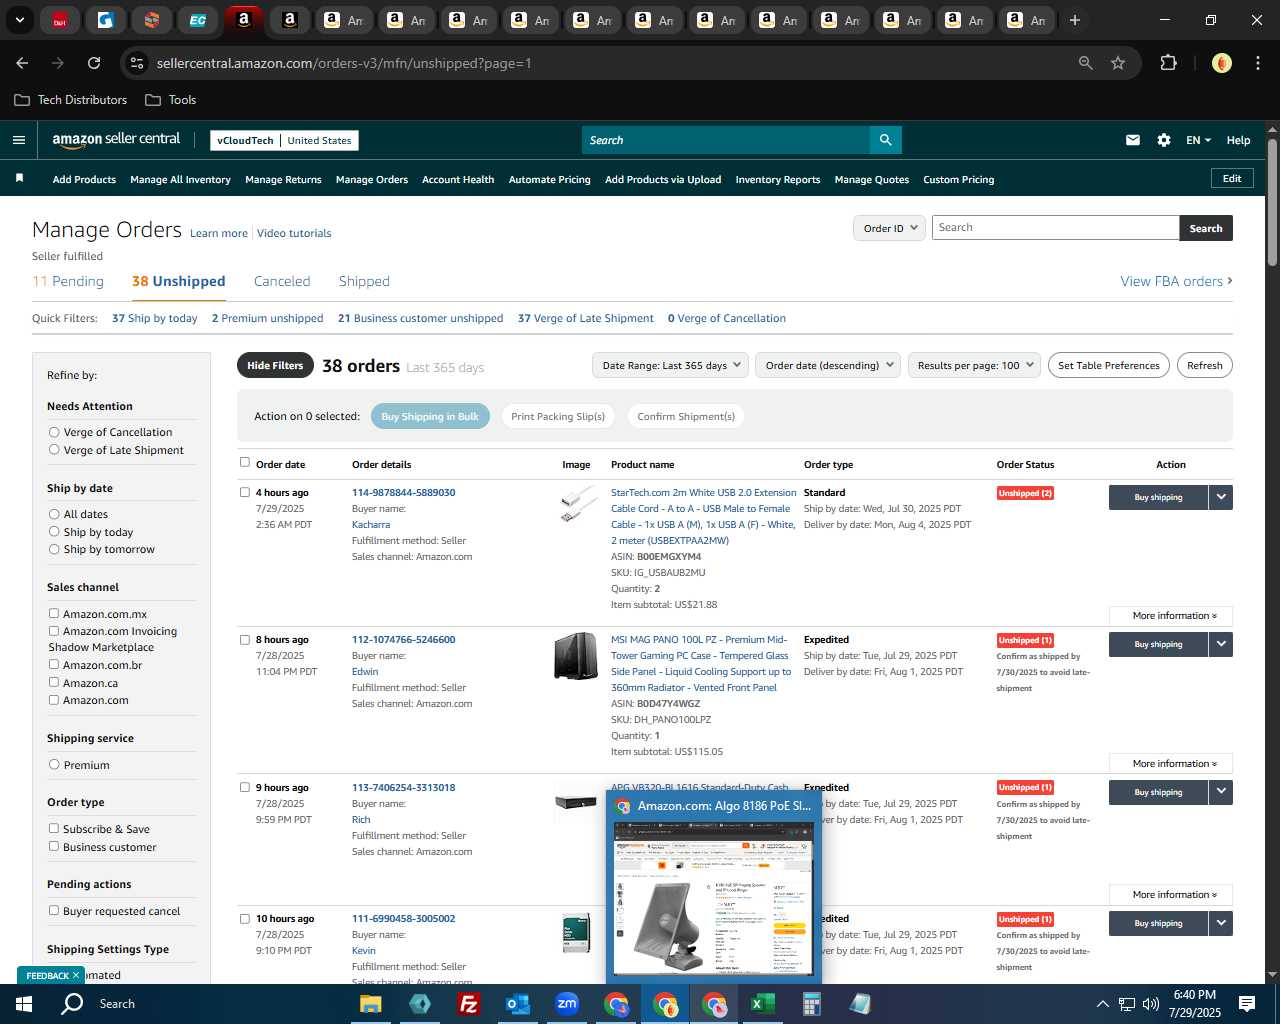Click Buy shipping for order 111-6990458-3005002

pos(1158,923)
